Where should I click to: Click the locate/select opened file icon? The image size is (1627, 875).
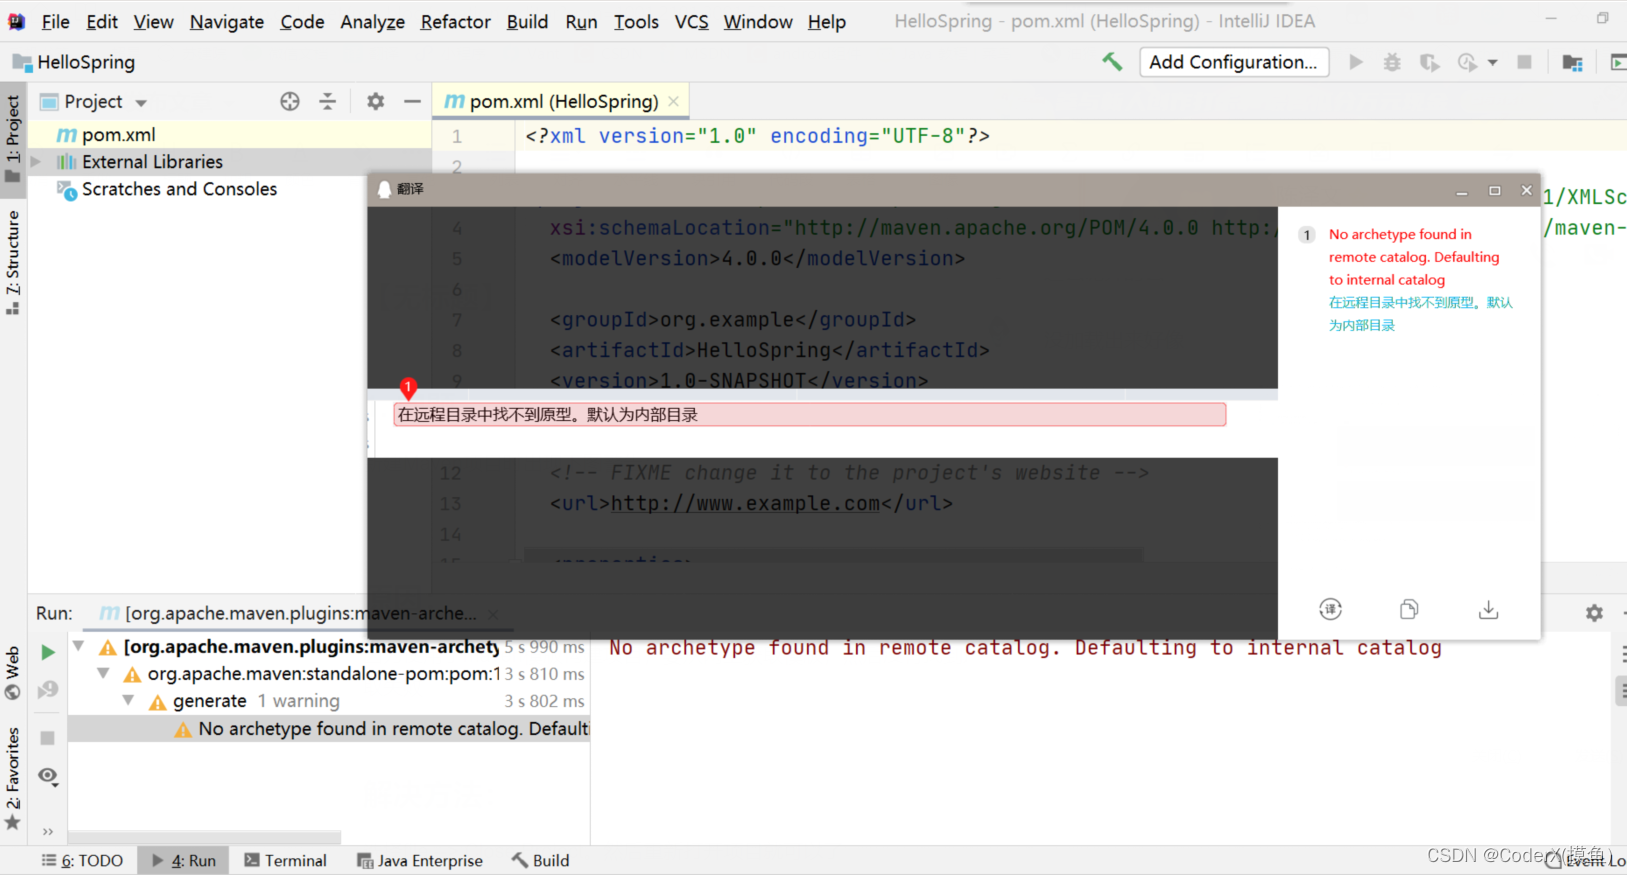point(290,101)
